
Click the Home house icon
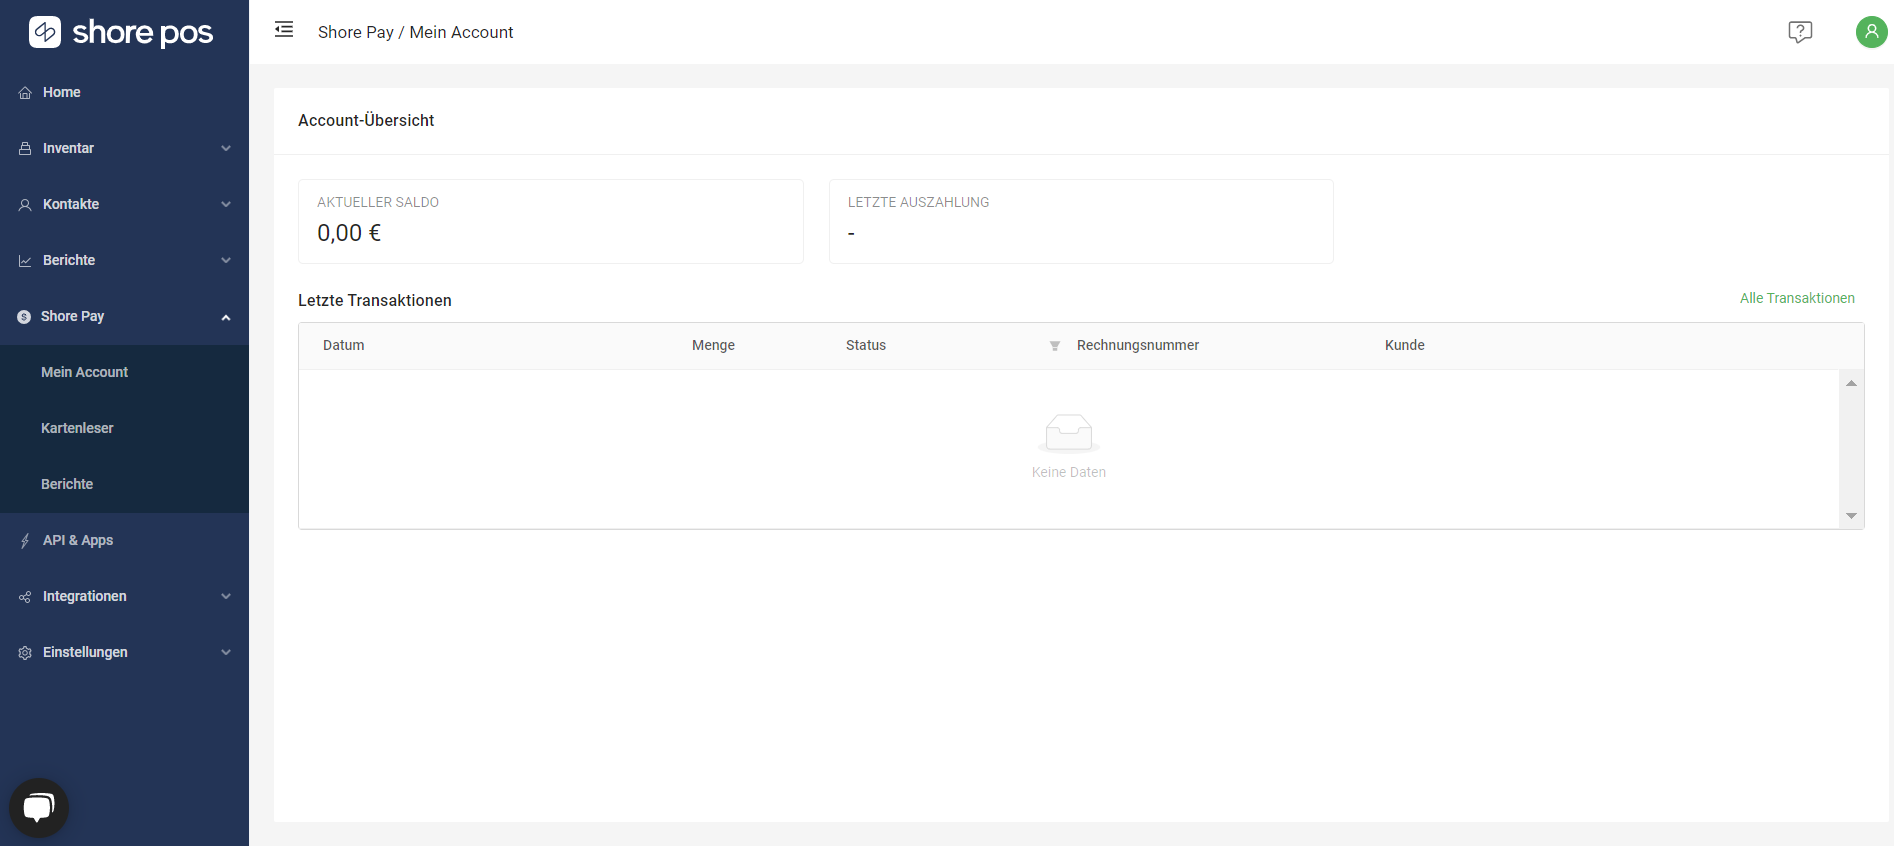25,93
